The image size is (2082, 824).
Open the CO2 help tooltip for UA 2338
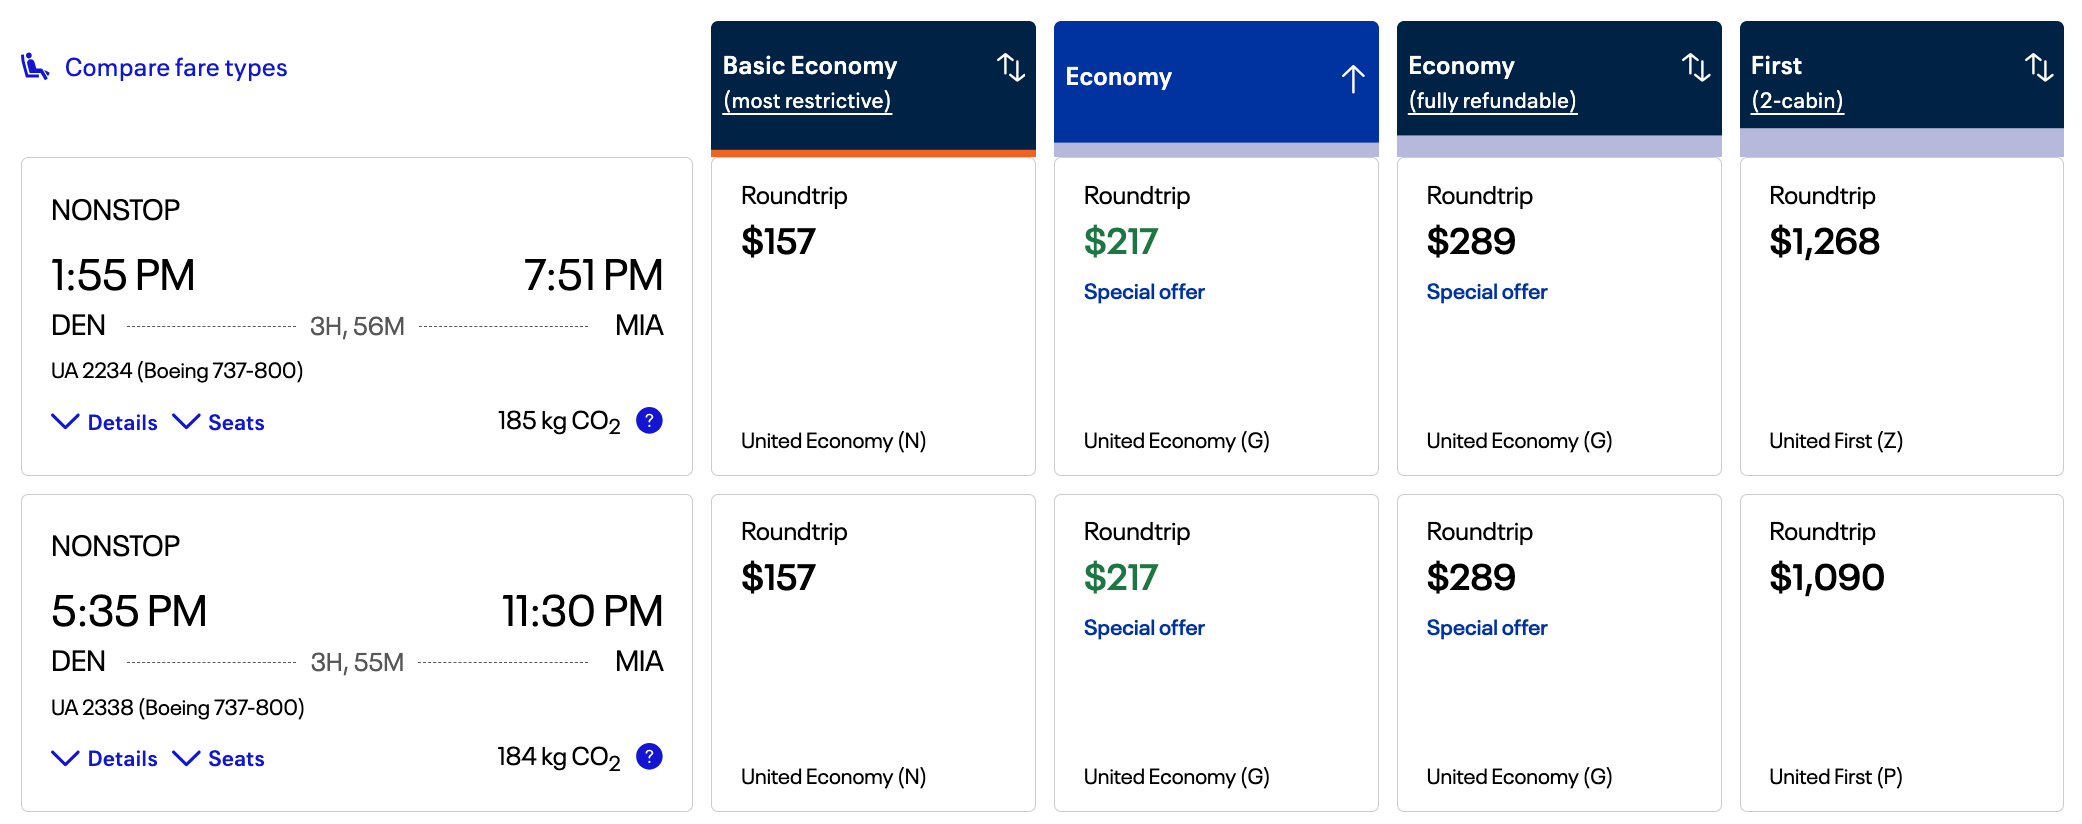click(649, 758)
